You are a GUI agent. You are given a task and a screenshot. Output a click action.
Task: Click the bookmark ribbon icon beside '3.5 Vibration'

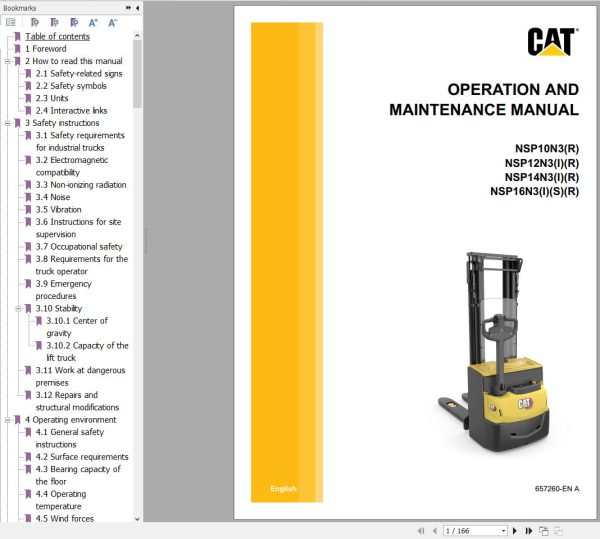click(x=28, y=210)
